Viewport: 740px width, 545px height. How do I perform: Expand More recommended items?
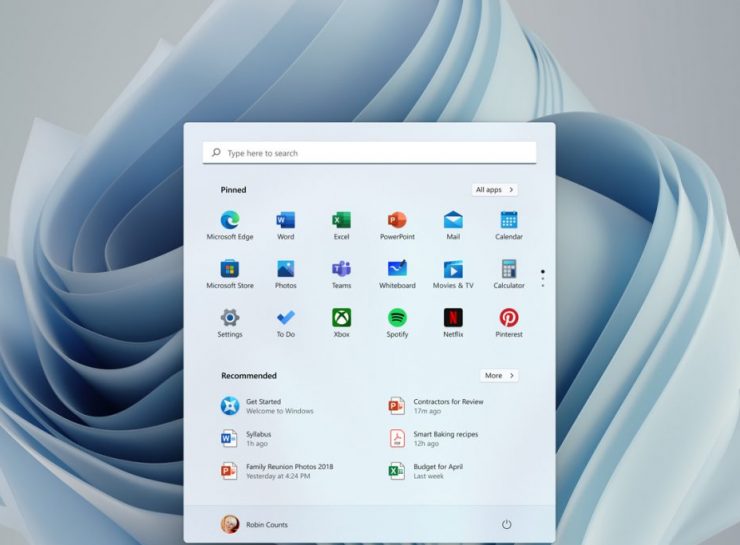[499, 376]
